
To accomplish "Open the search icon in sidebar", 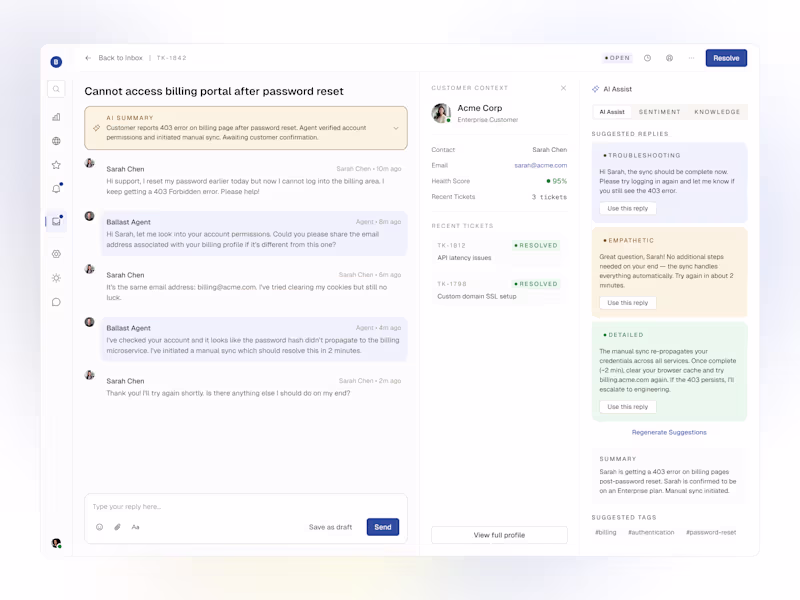I will [x=56, y=89].
